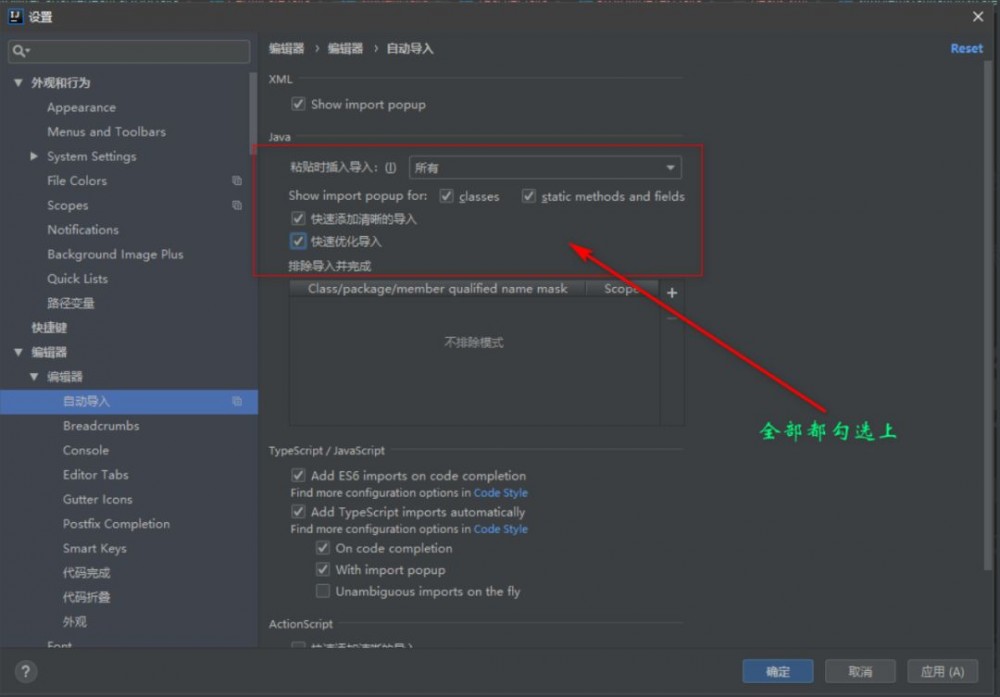Open the Code Style link under TypeScript imports

[501, 529]
